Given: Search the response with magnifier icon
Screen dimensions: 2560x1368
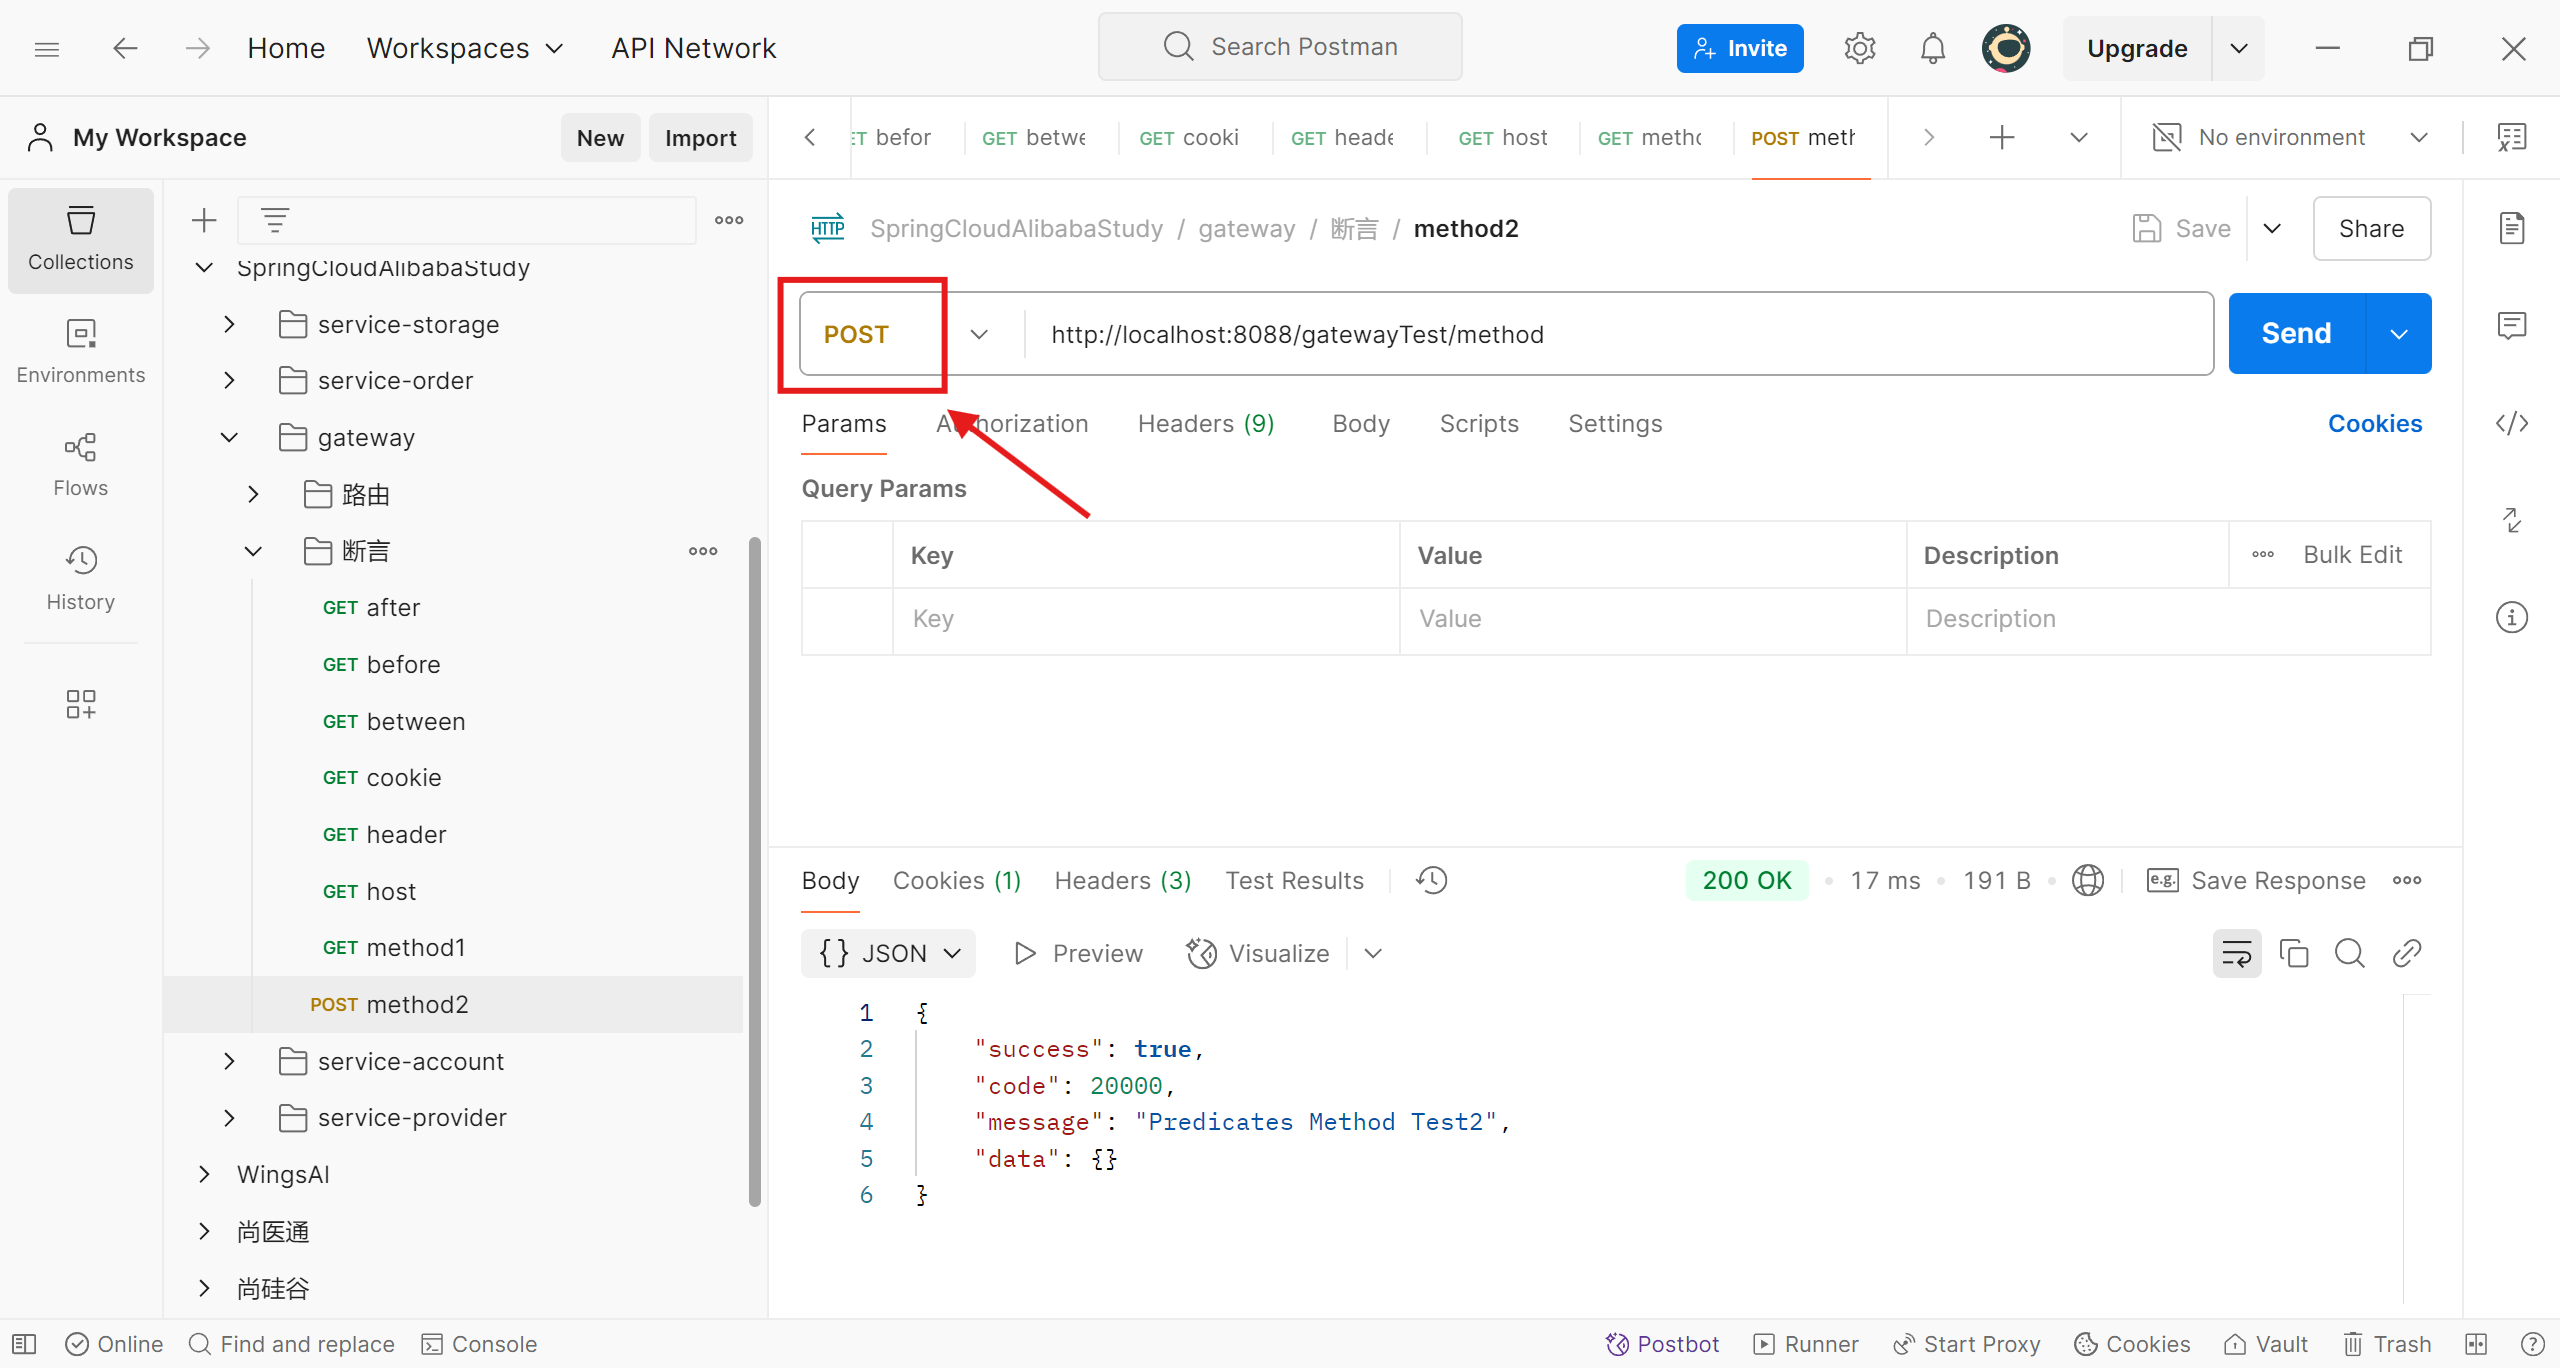Looking at the screenshot, I should 2349,953.
